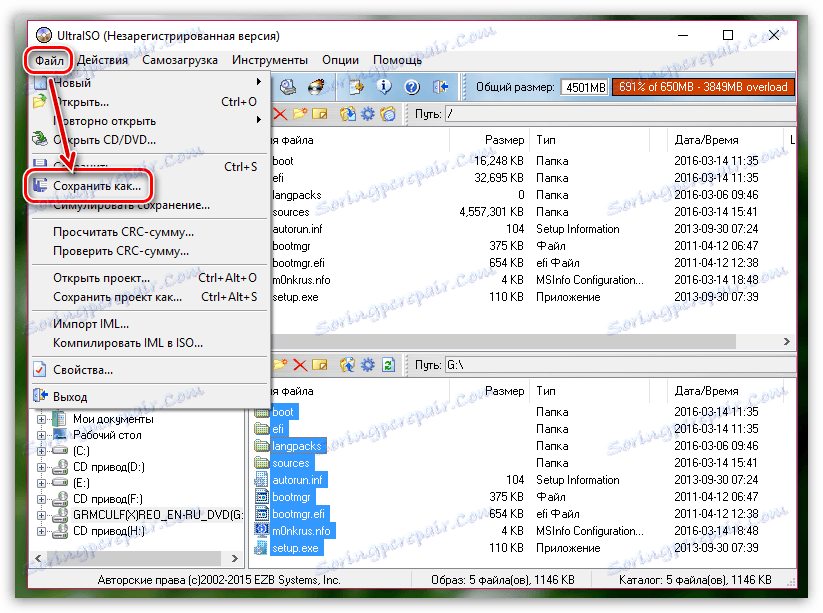This screenshot has width=823, height=613.
Task: Expand the GRMCULF(X)REO_EN-RU_DVD(G:) node
Action: pos(41,515)
